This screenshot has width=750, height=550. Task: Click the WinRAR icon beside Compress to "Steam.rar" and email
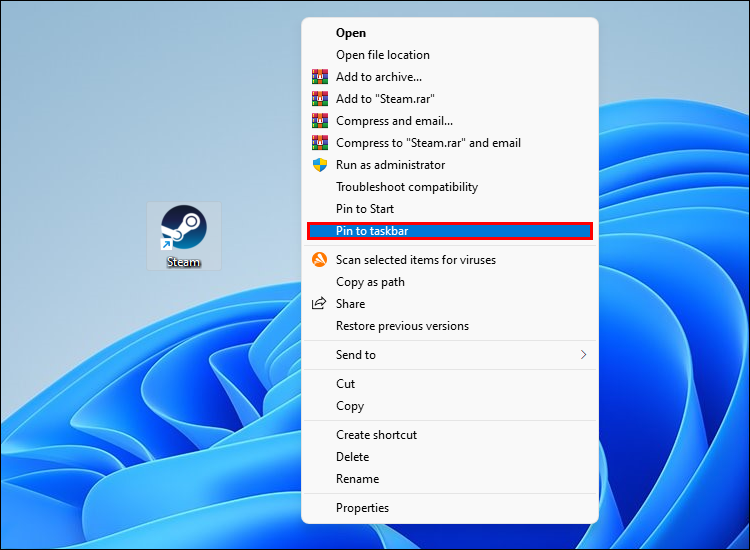pyautogui.click(x=320, y=143)
